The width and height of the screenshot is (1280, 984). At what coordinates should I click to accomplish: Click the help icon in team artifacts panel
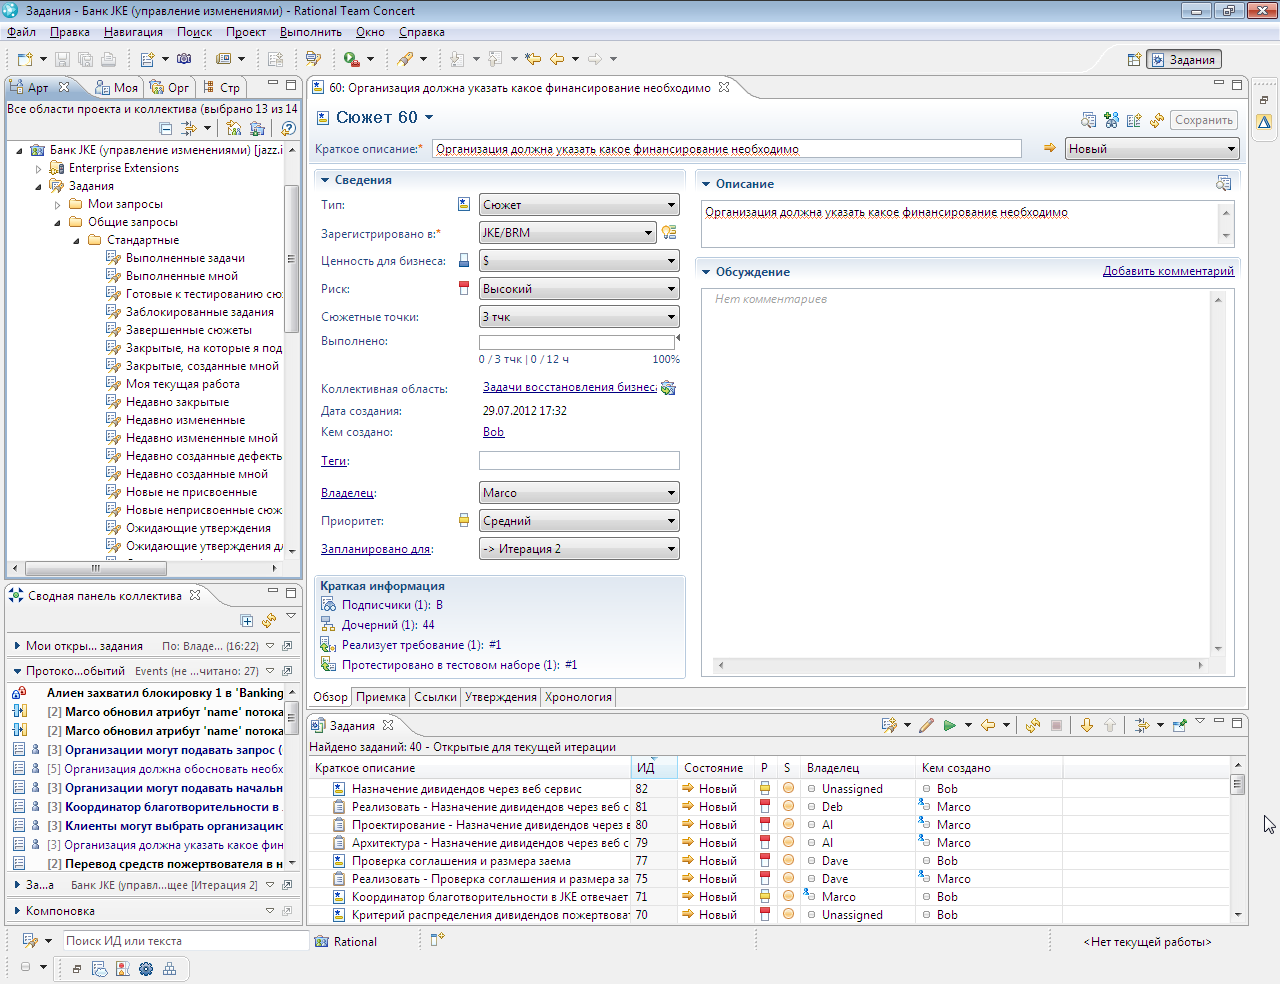(288, 128)
